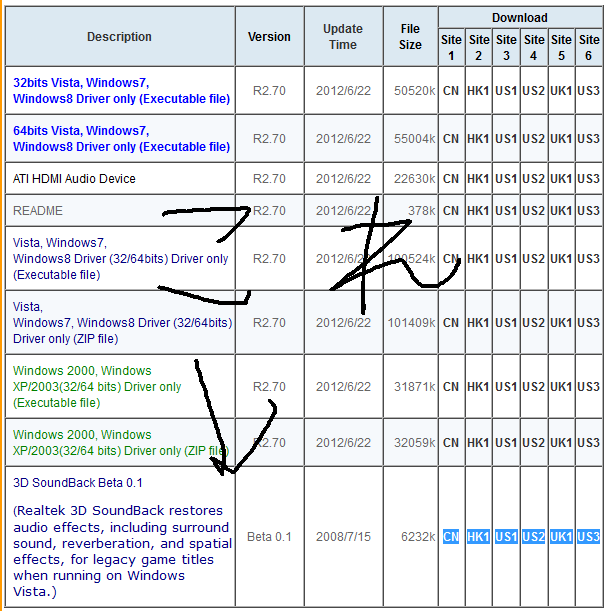
Task: Click highlighted HK1 link for 3D SoundBack
Action: [478, 537]
